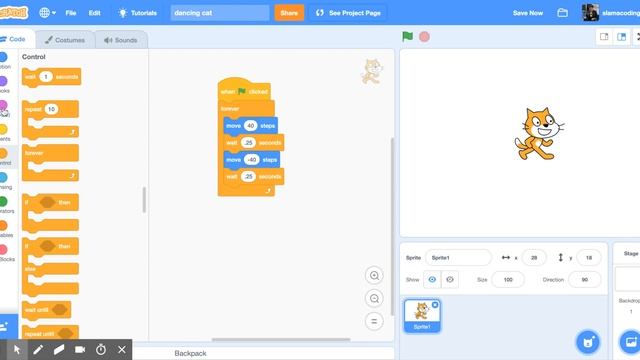Screen dimensions: 640x360
Task: Select the Sprite1 thumbnail
Action: click(x=422, y=316)
